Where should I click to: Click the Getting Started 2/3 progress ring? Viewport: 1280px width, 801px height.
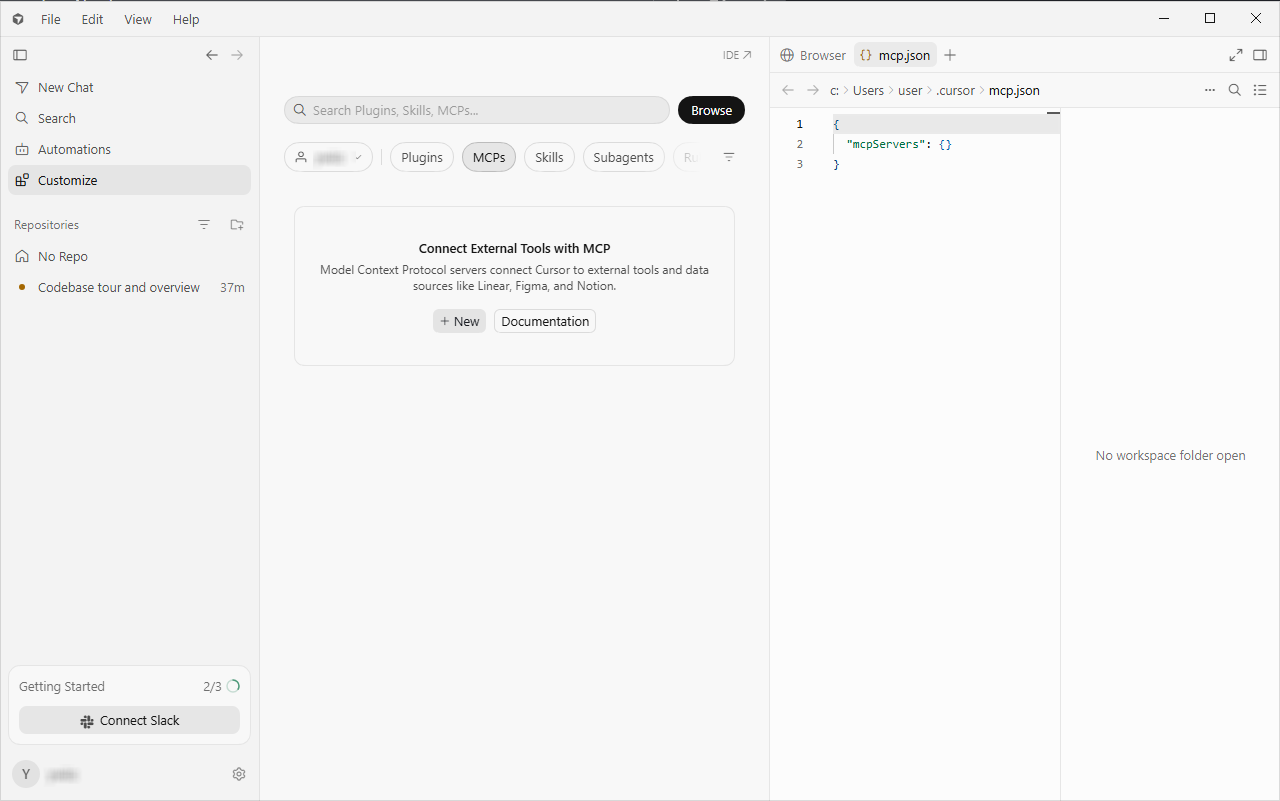(233, 686)
